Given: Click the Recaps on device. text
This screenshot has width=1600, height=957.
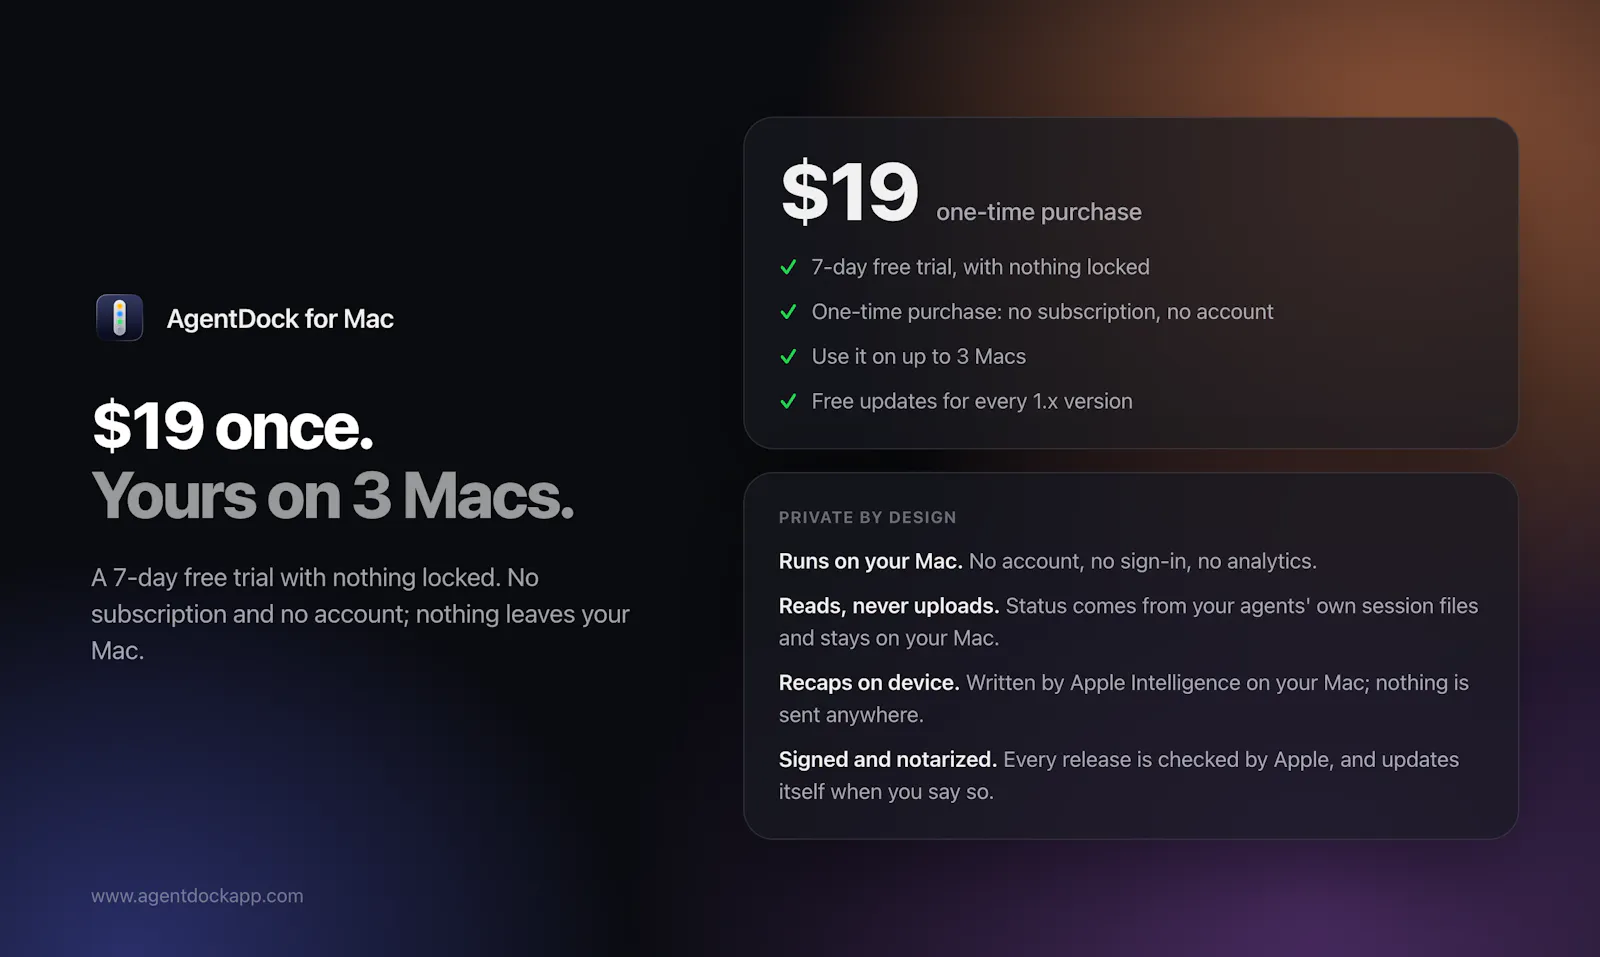Looking at the screenshot, I should [869, 683].
